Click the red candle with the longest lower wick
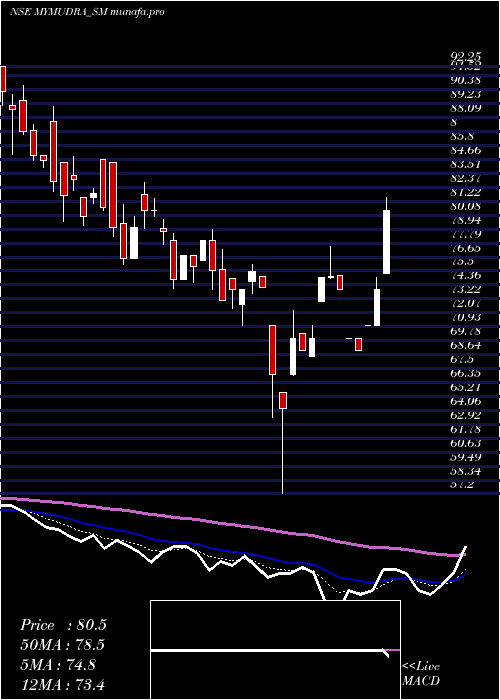 pyautogui.click(x=283, y=400)
